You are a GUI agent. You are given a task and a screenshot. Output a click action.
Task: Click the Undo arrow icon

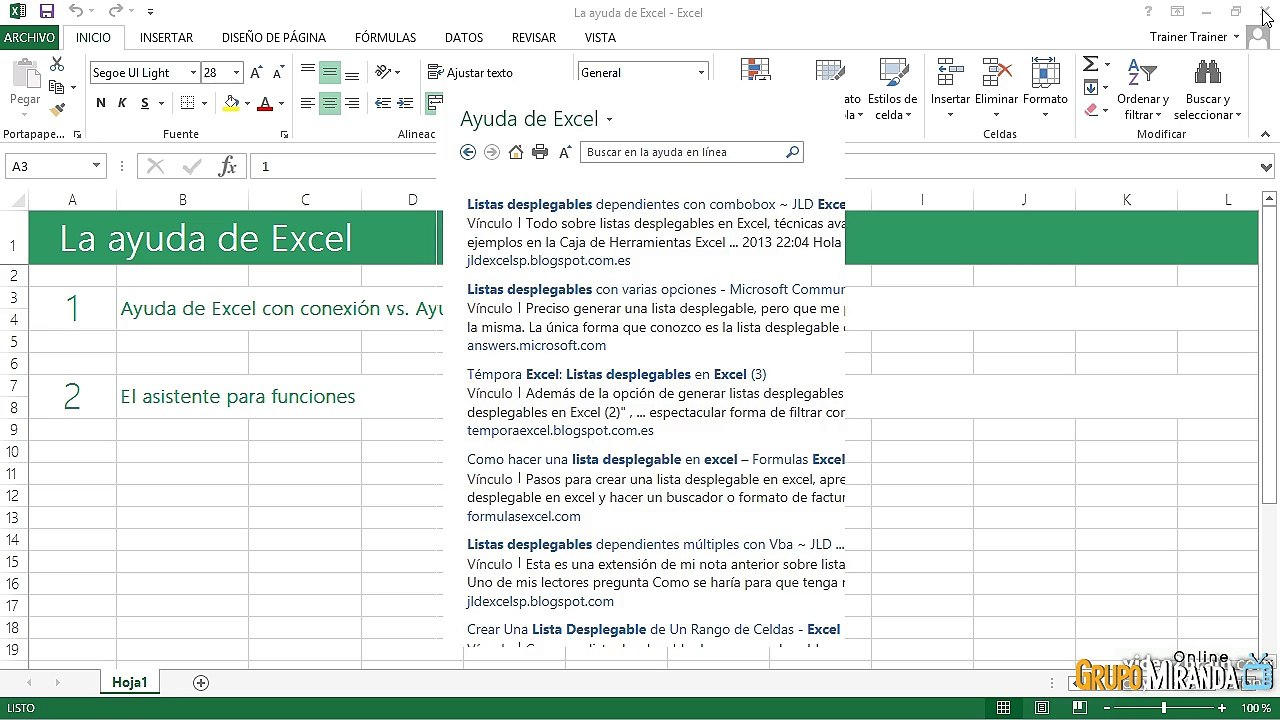tap(76, 12)
